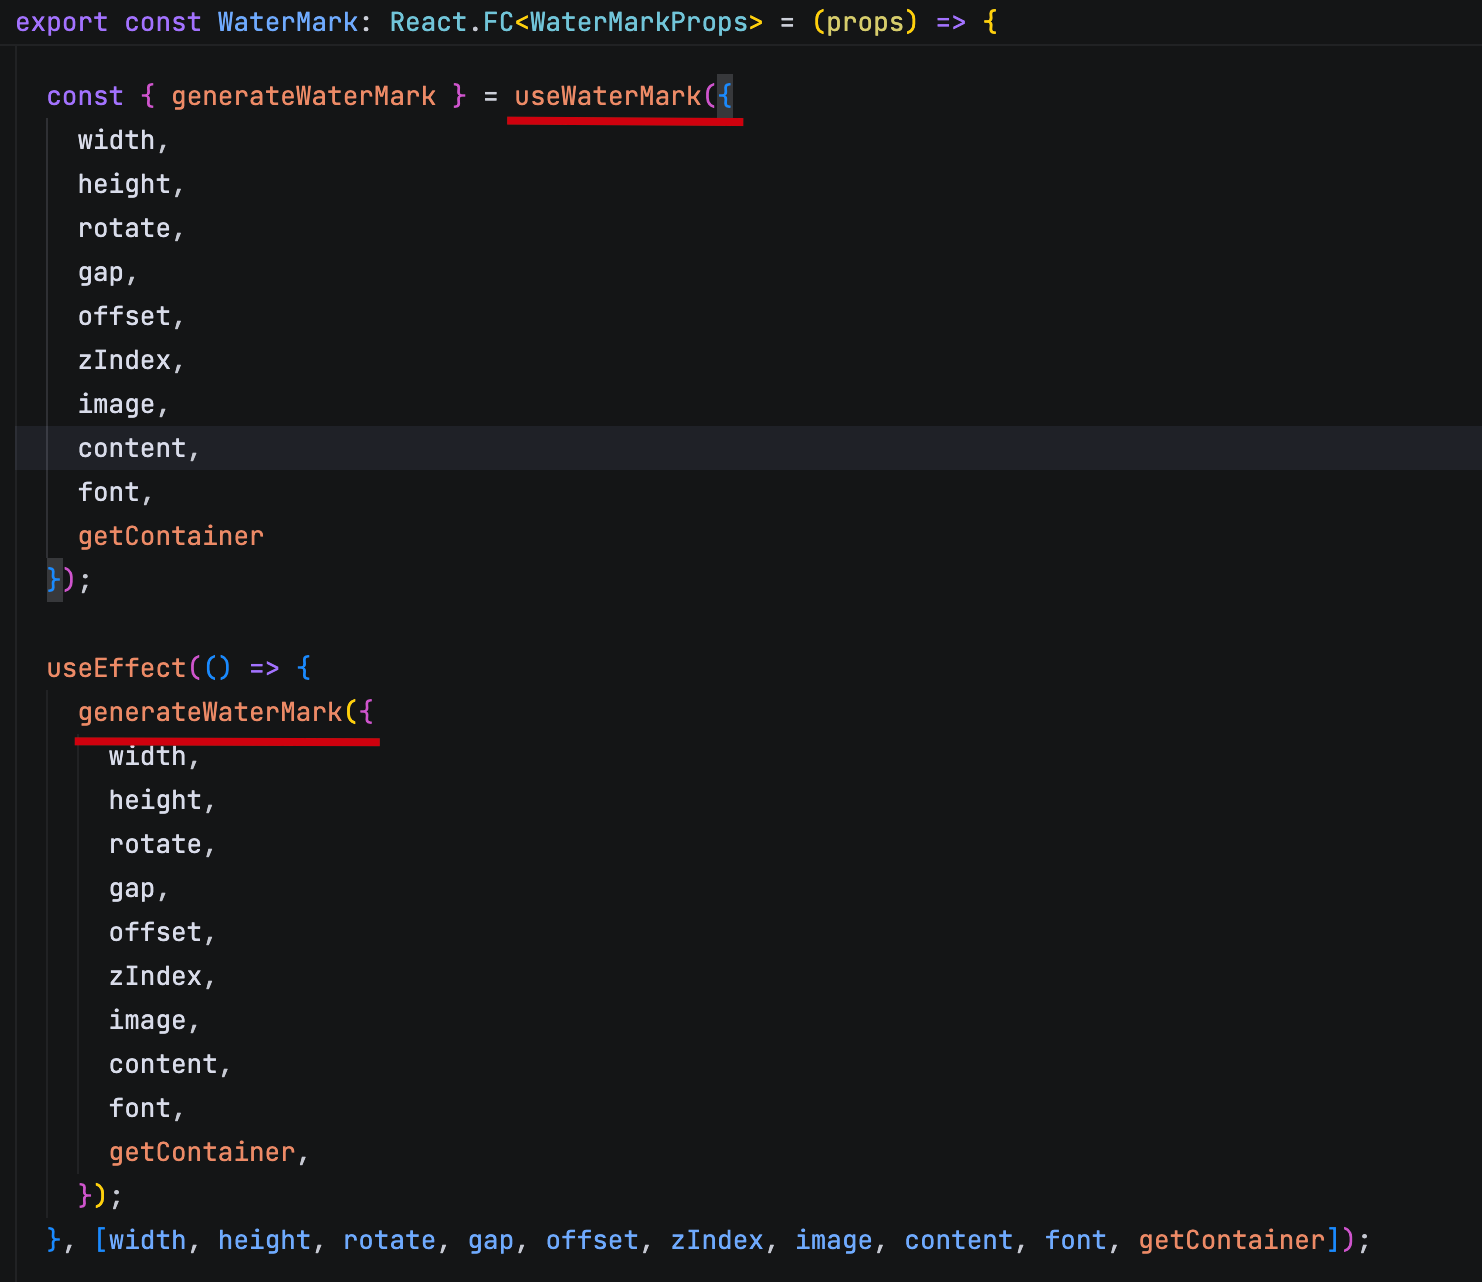Click the const keyword before generateWaterMark destructuring
The height and width of the screenshot is (1282, 1482).
click(85, 96)
